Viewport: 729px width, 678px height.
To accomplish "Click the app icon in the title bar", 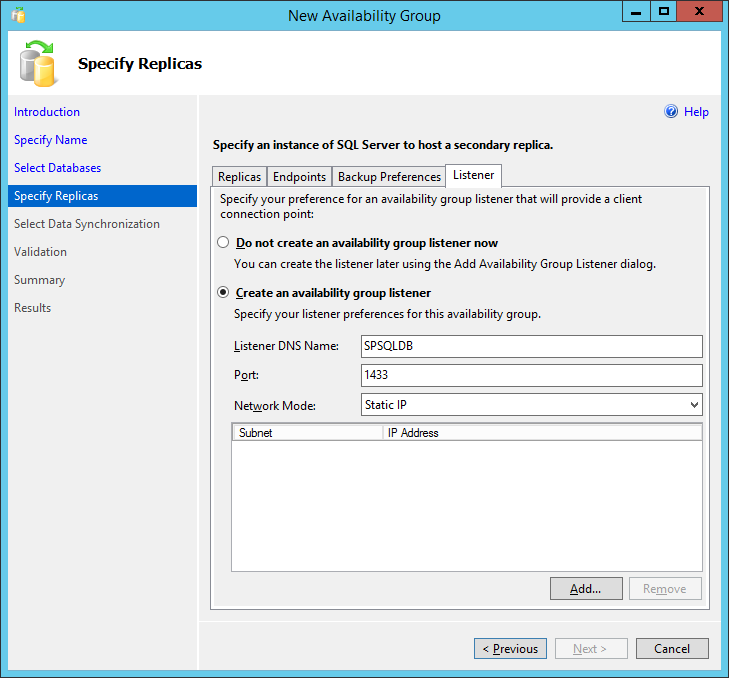I will (x=18, y=15).
